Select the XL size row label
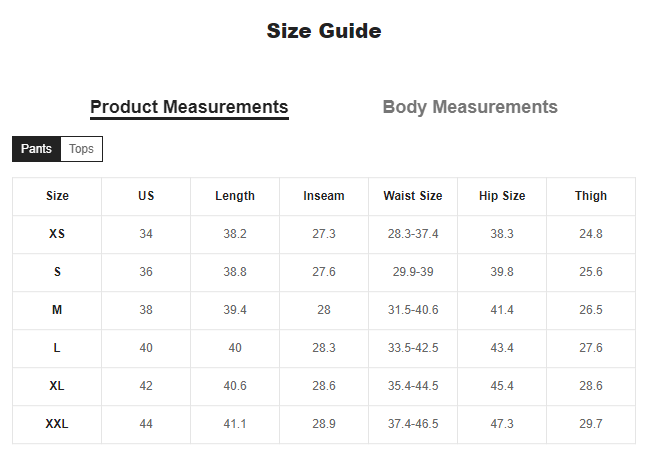659x465 pixels. click(x=57, y=386)
